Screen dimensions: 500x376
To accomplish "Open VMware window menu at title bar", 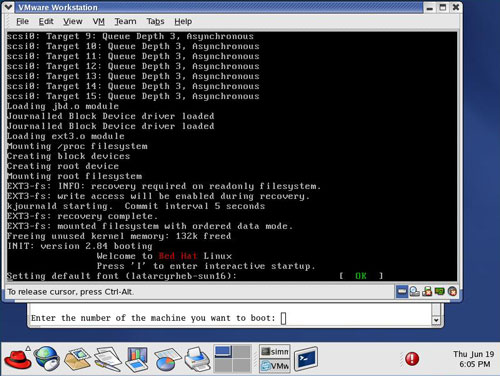I will tap(8, 7).
